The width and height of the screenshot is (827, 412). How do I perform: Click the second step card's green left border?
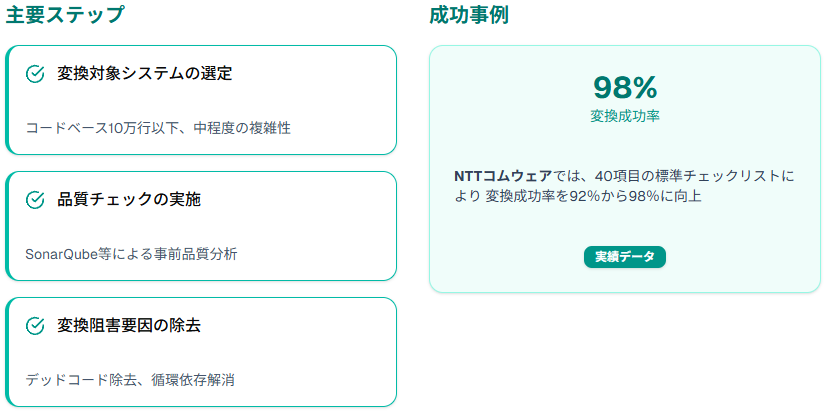[7, 226]
